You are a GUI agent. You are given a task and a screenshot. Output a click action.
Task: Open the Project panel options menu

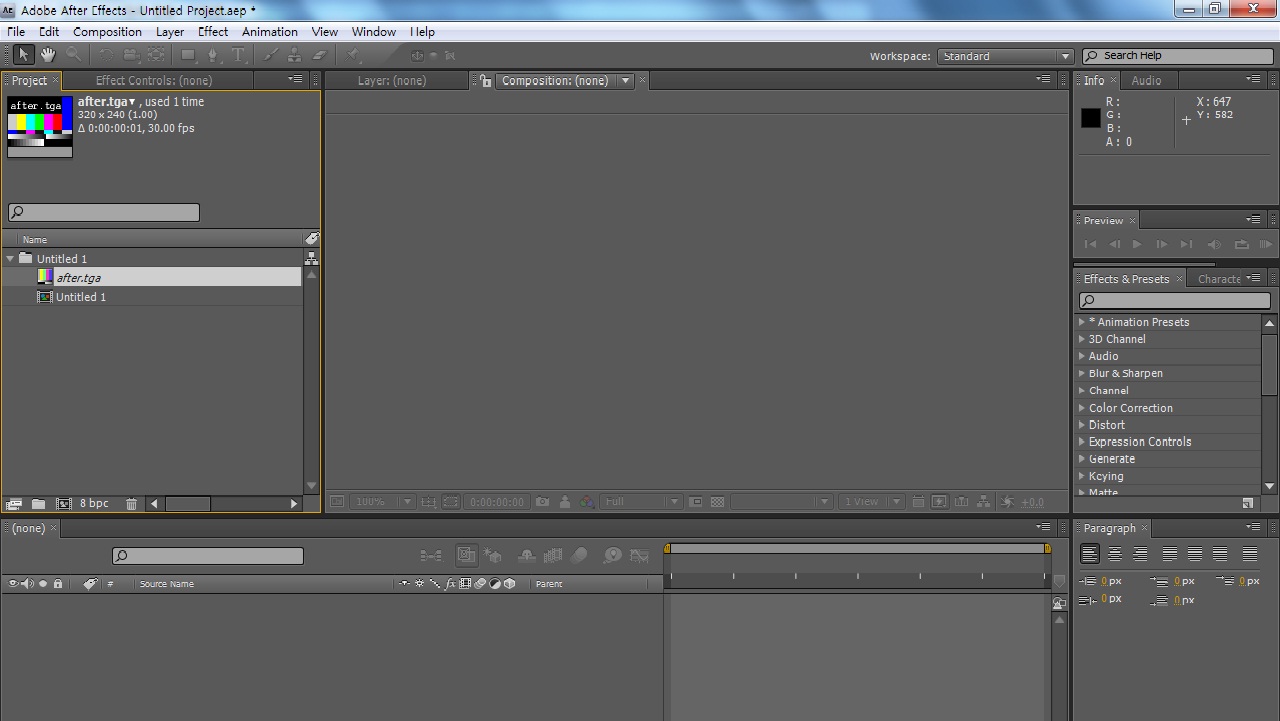[x=295, y=79]
